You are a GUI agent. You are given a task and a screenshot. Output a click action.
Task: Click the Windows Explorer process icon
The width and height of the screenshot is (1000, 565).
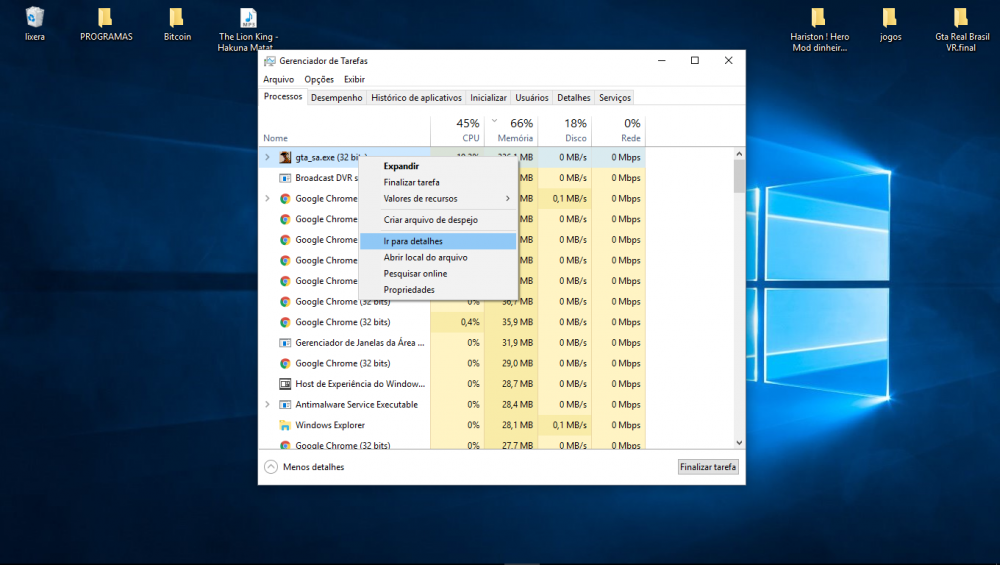tap(285, 425)
